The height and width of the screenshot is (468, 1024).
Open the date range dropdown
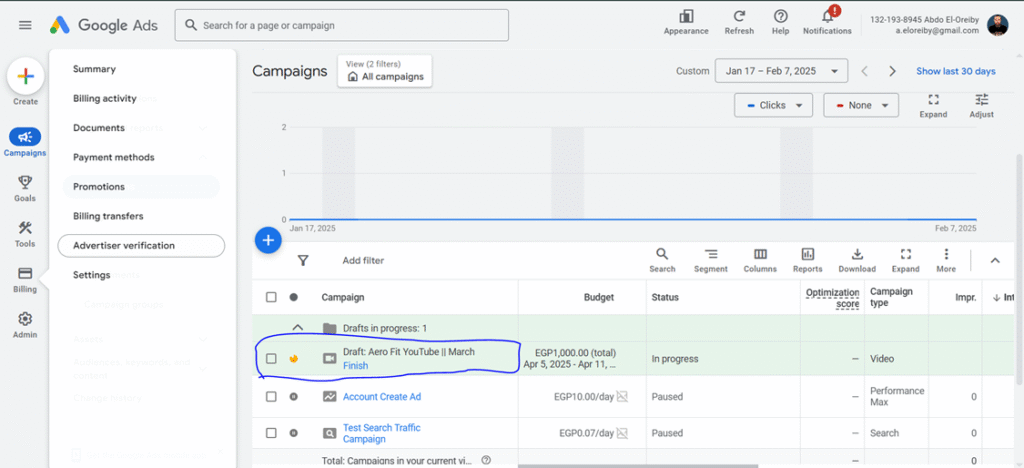(x=782, y=71)
